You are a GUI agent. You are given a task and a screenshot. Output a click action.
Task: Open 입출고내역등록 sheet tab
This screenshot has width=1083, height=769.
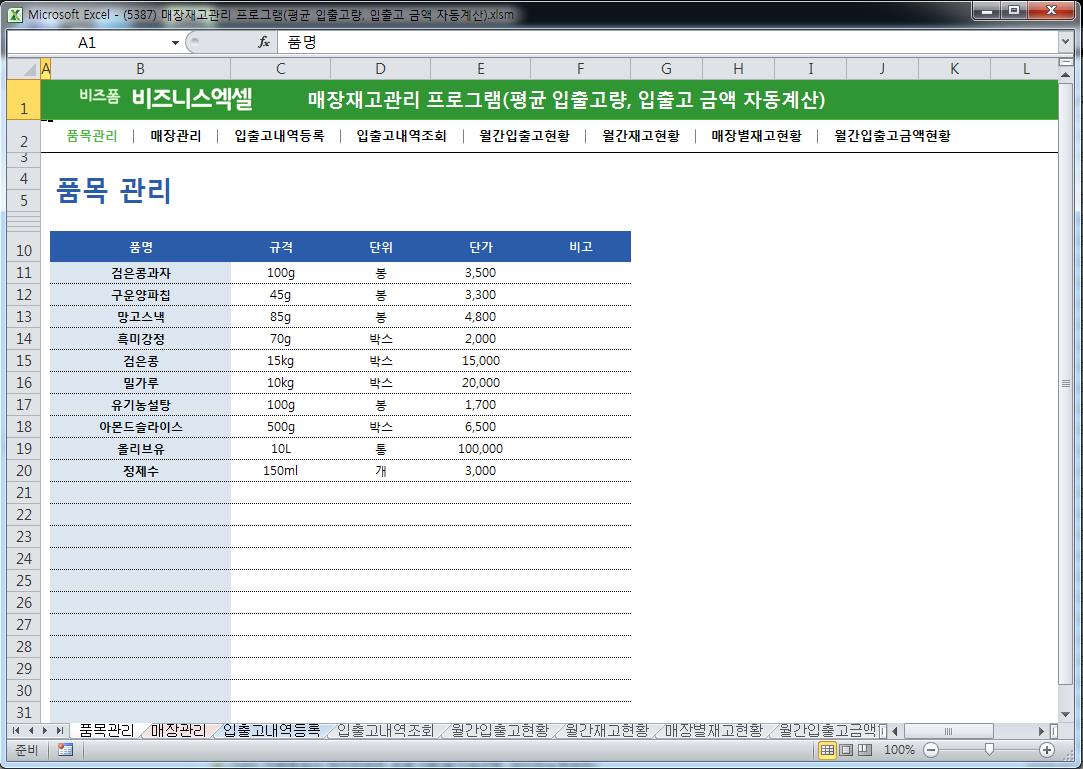[x=271, y=730]
